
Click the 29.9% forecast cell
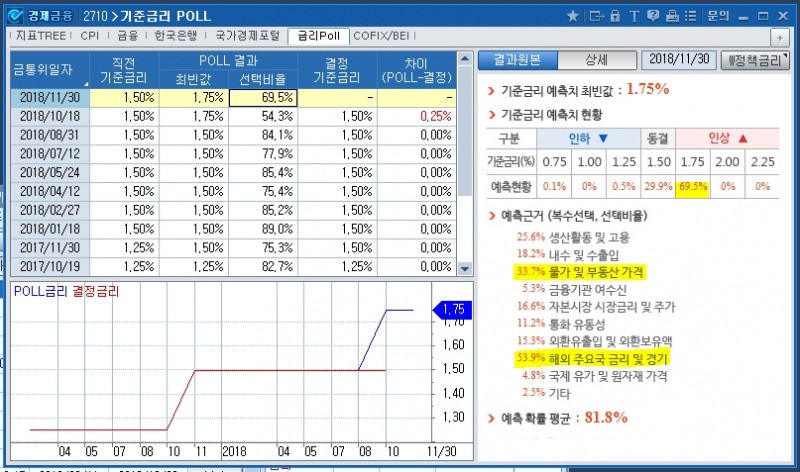coord(658,186)
